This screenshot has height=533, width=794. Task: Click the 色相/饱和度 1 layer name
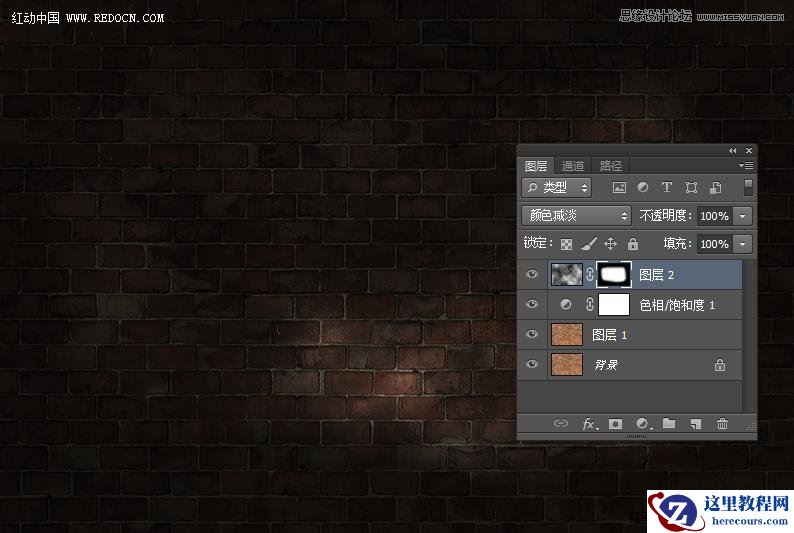point(677,305)
